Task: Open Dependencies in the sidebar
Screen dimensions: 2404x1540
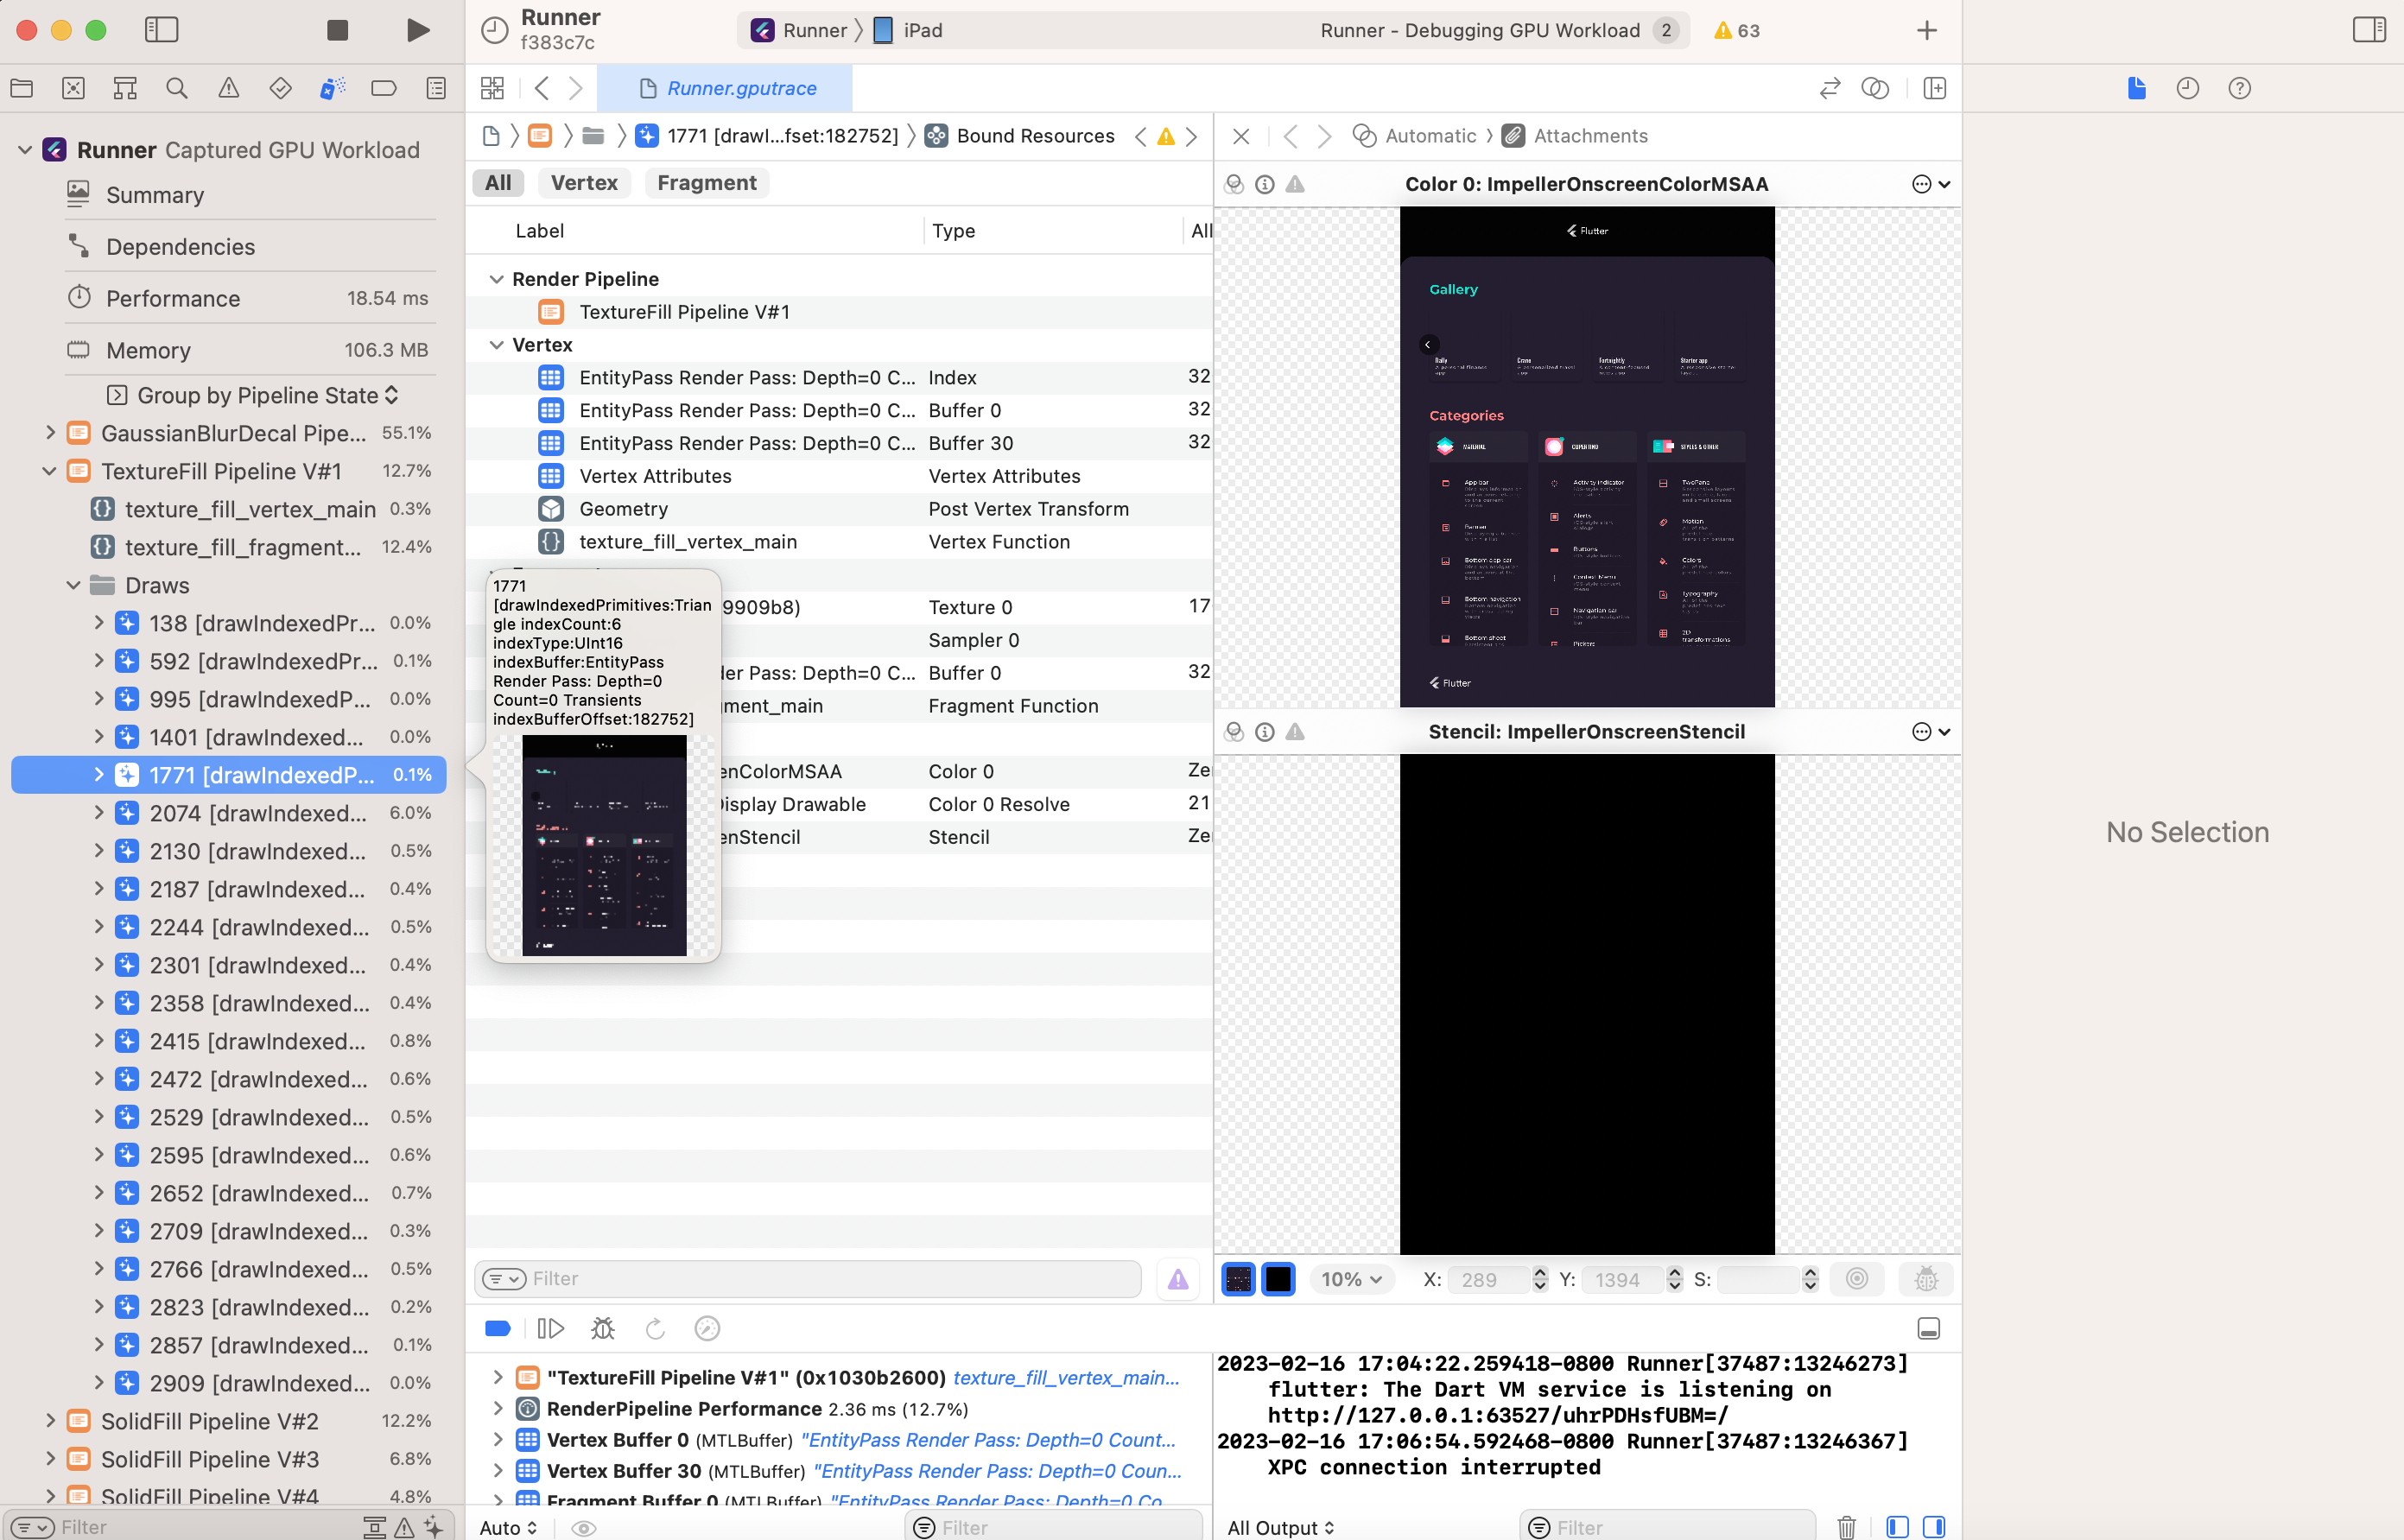Action: click(x=180, y=246)
